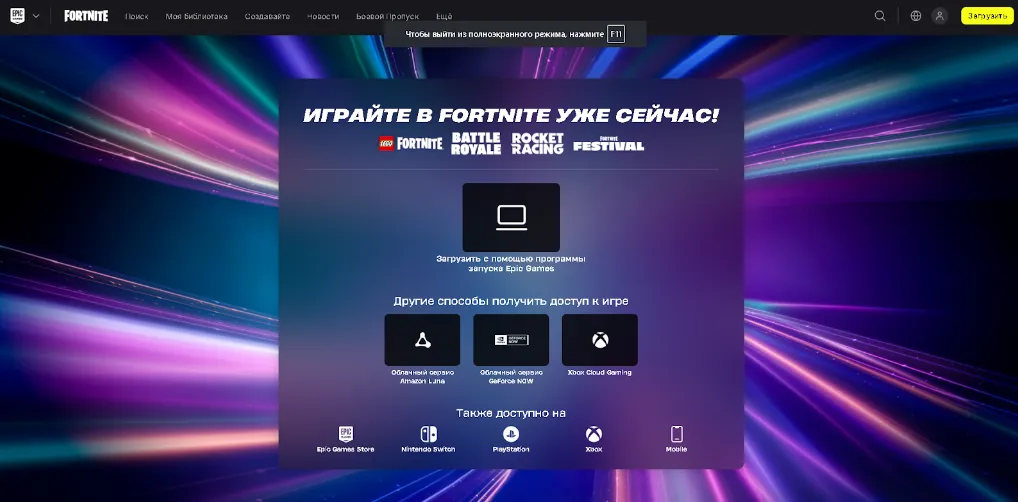Viewport: 1018px width, 502px height.
Task: Click Облачный сервис Amazon Luna label
Action: point(422,377)
